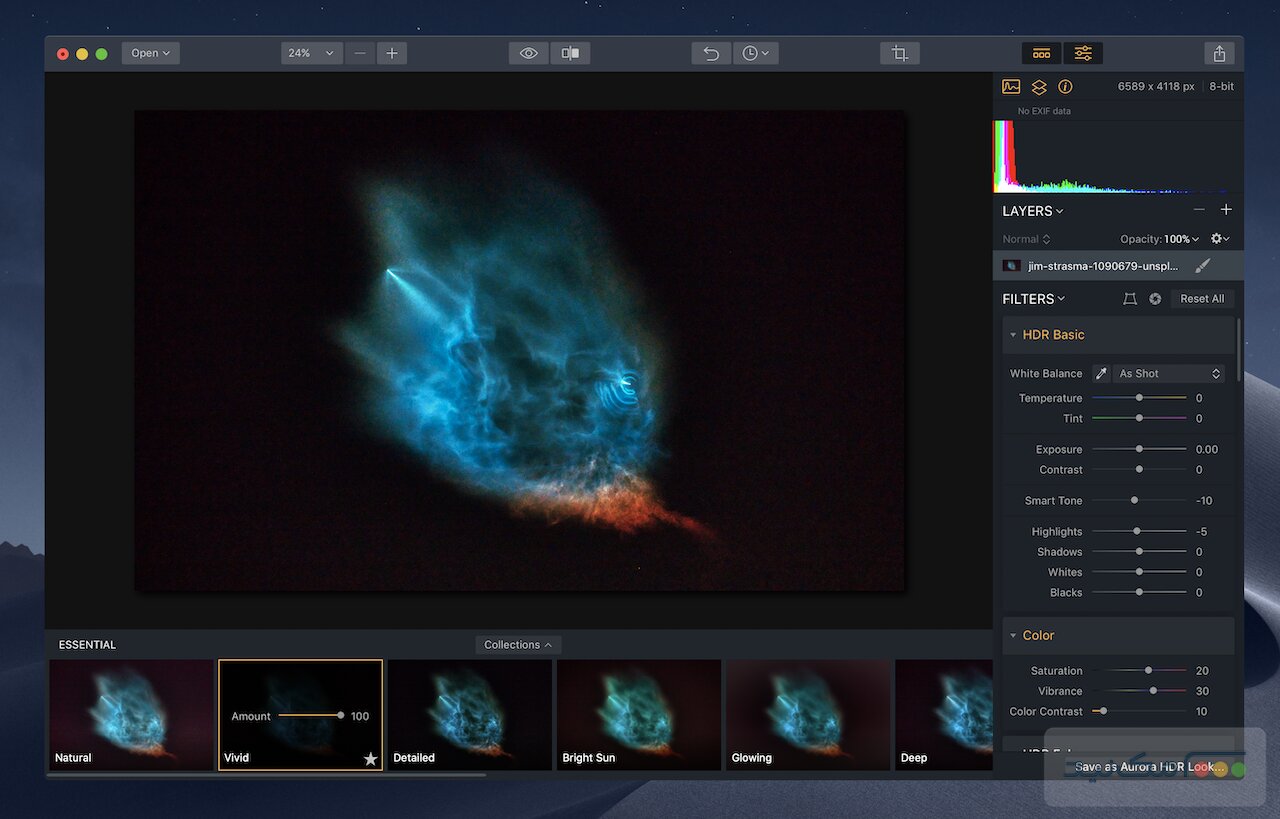Click the Undo arrow icon
Viewport: 1280px width, 819px height.
point(710,52)
